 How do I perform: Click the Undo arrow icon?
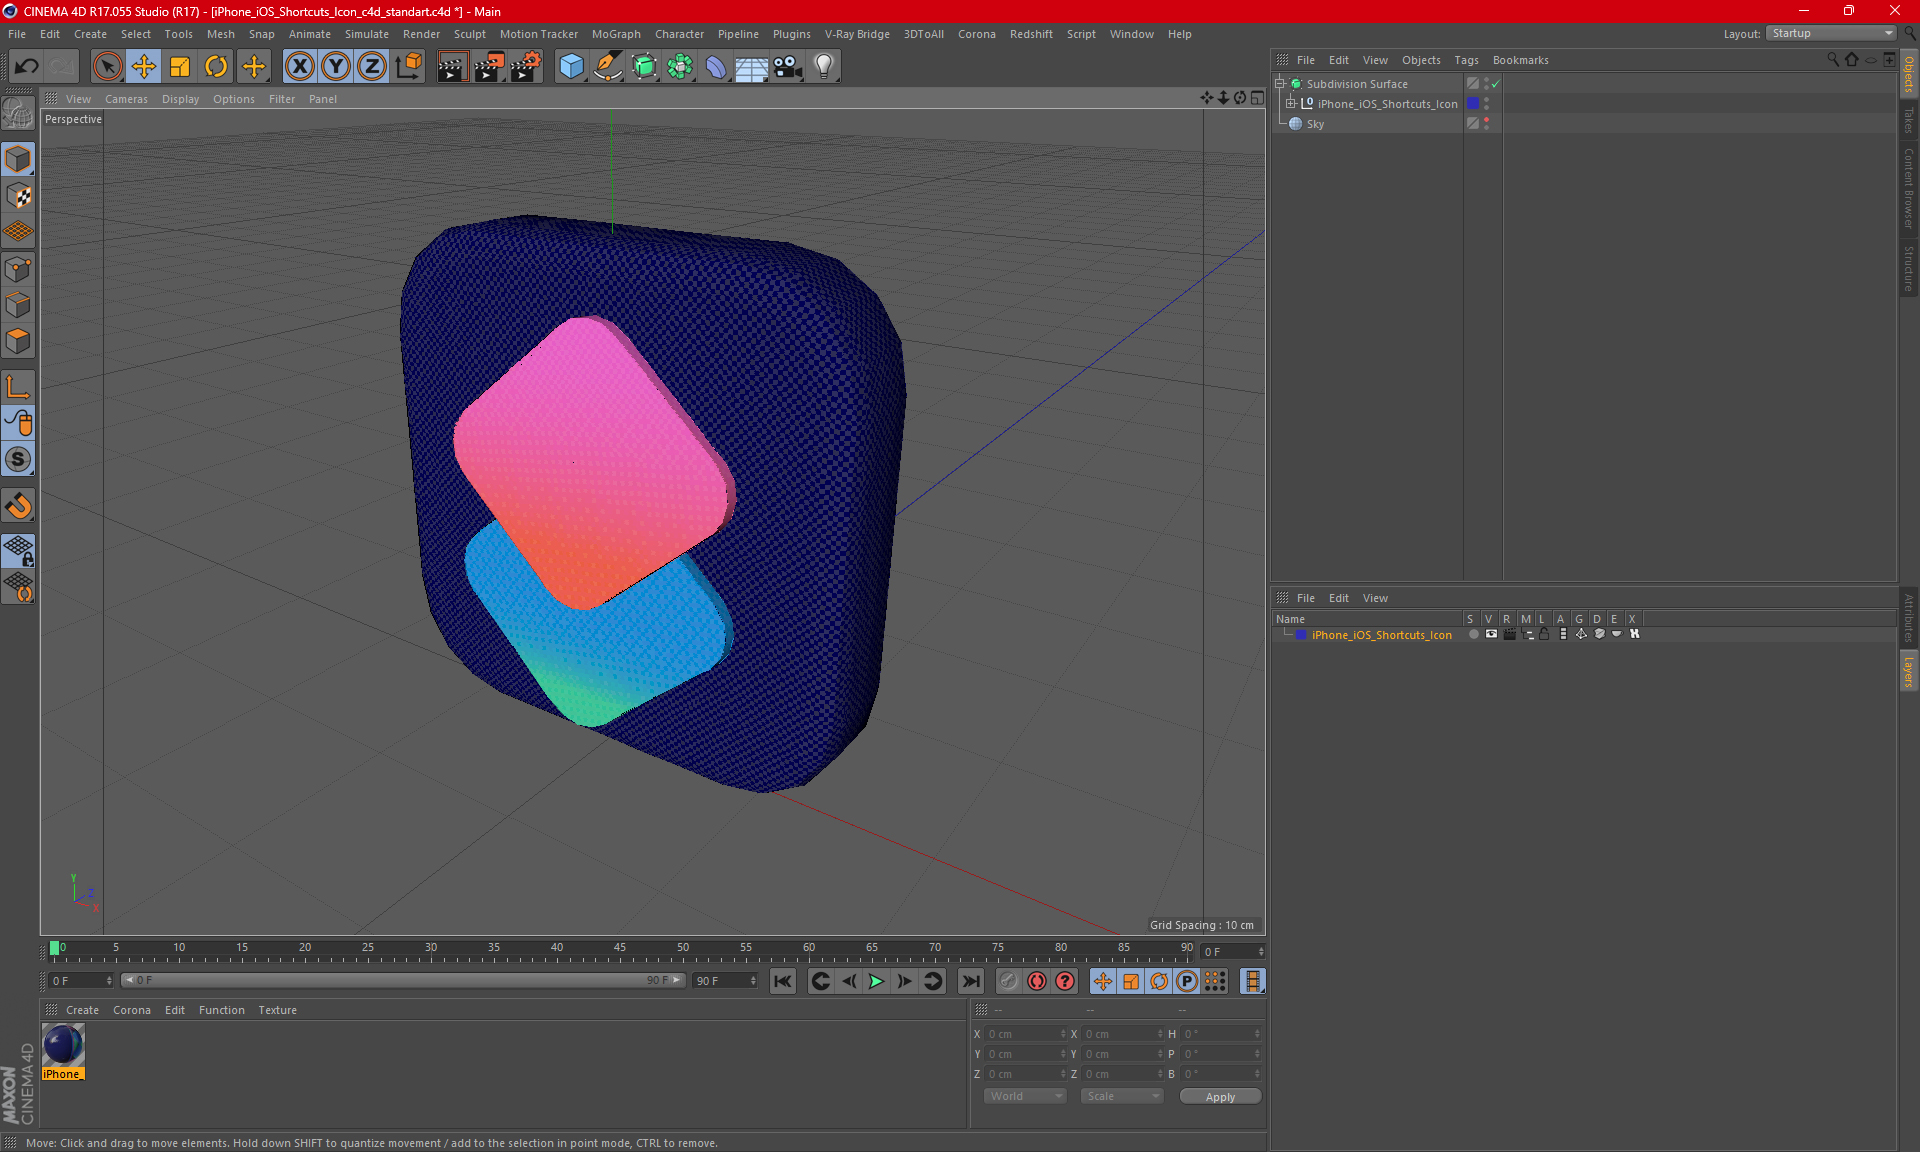click(x=27, y=66)
